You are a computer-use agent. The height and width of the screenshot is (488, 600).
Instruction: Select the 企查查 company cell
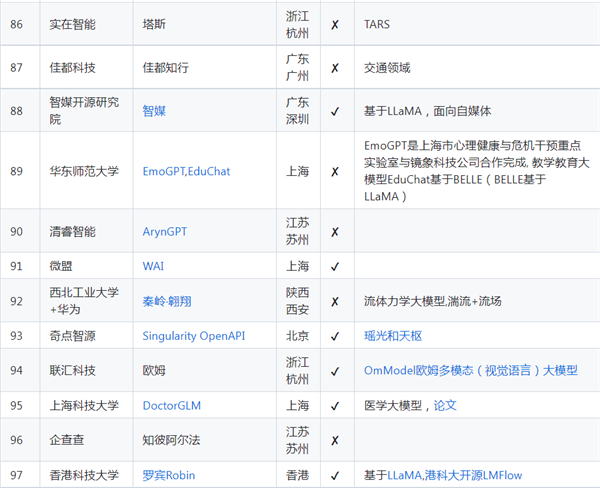[86, 440]
